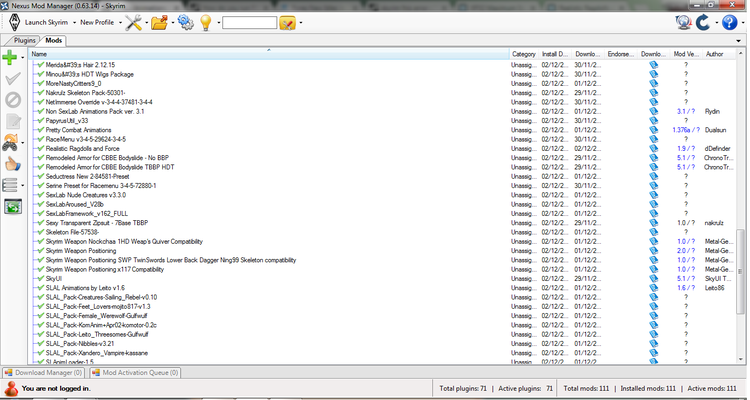Click download icon in SLAL_Pack-Nibbles-v3.21 row
750x400 pixels.
[653, 344]
